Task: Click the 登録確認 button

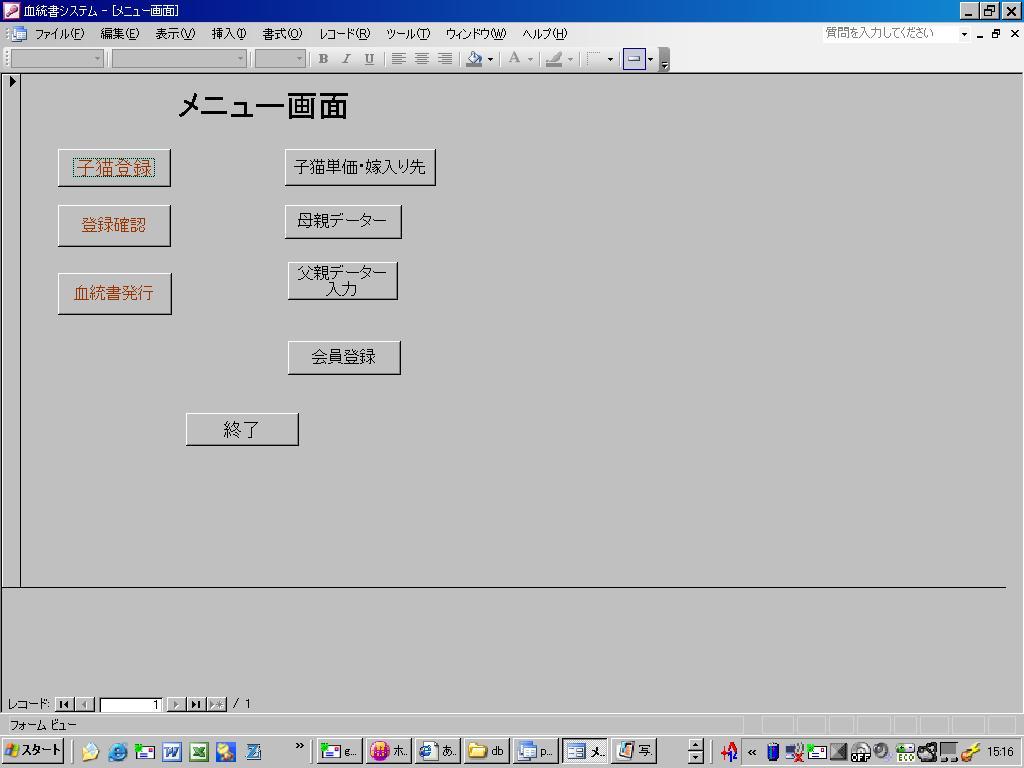Action: [x=114, y=225]
